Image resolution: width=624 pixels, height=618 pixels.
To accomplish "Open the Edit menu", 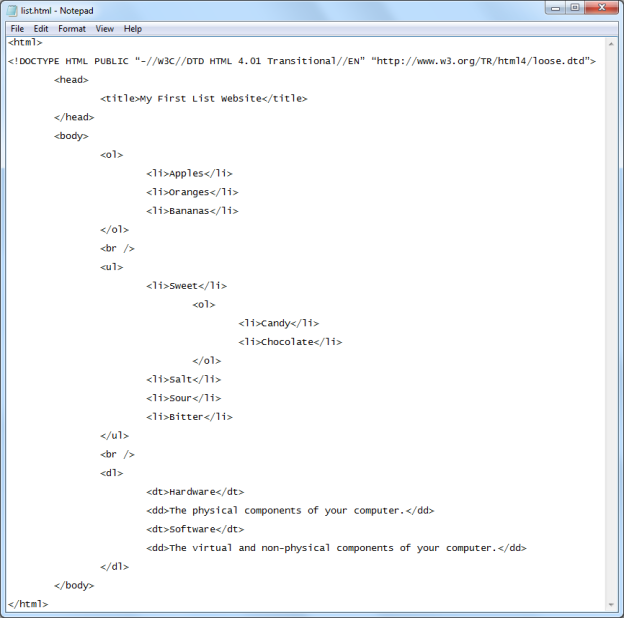I will coord(41,29).
